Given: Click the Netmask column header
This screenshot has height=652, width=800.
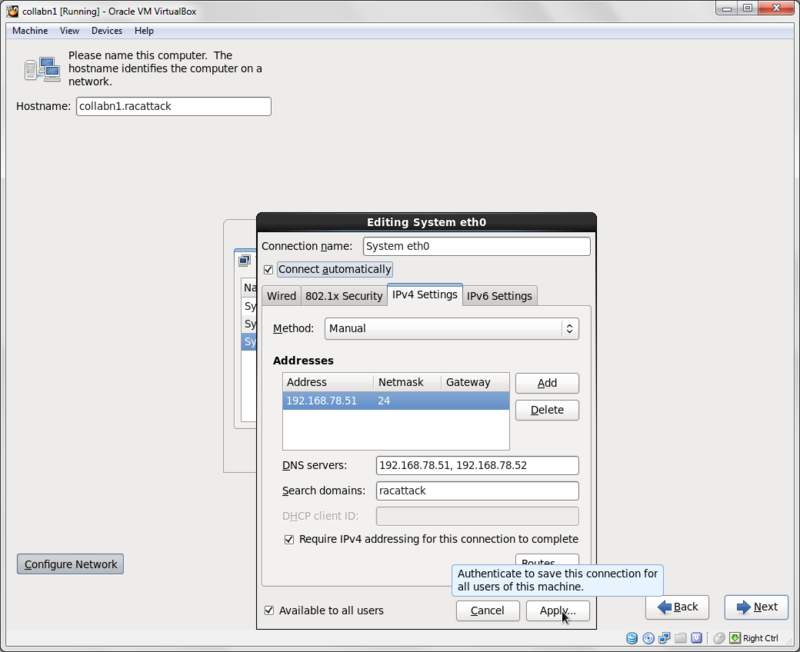Looking at the screenshot, I should tap(407, 382).
